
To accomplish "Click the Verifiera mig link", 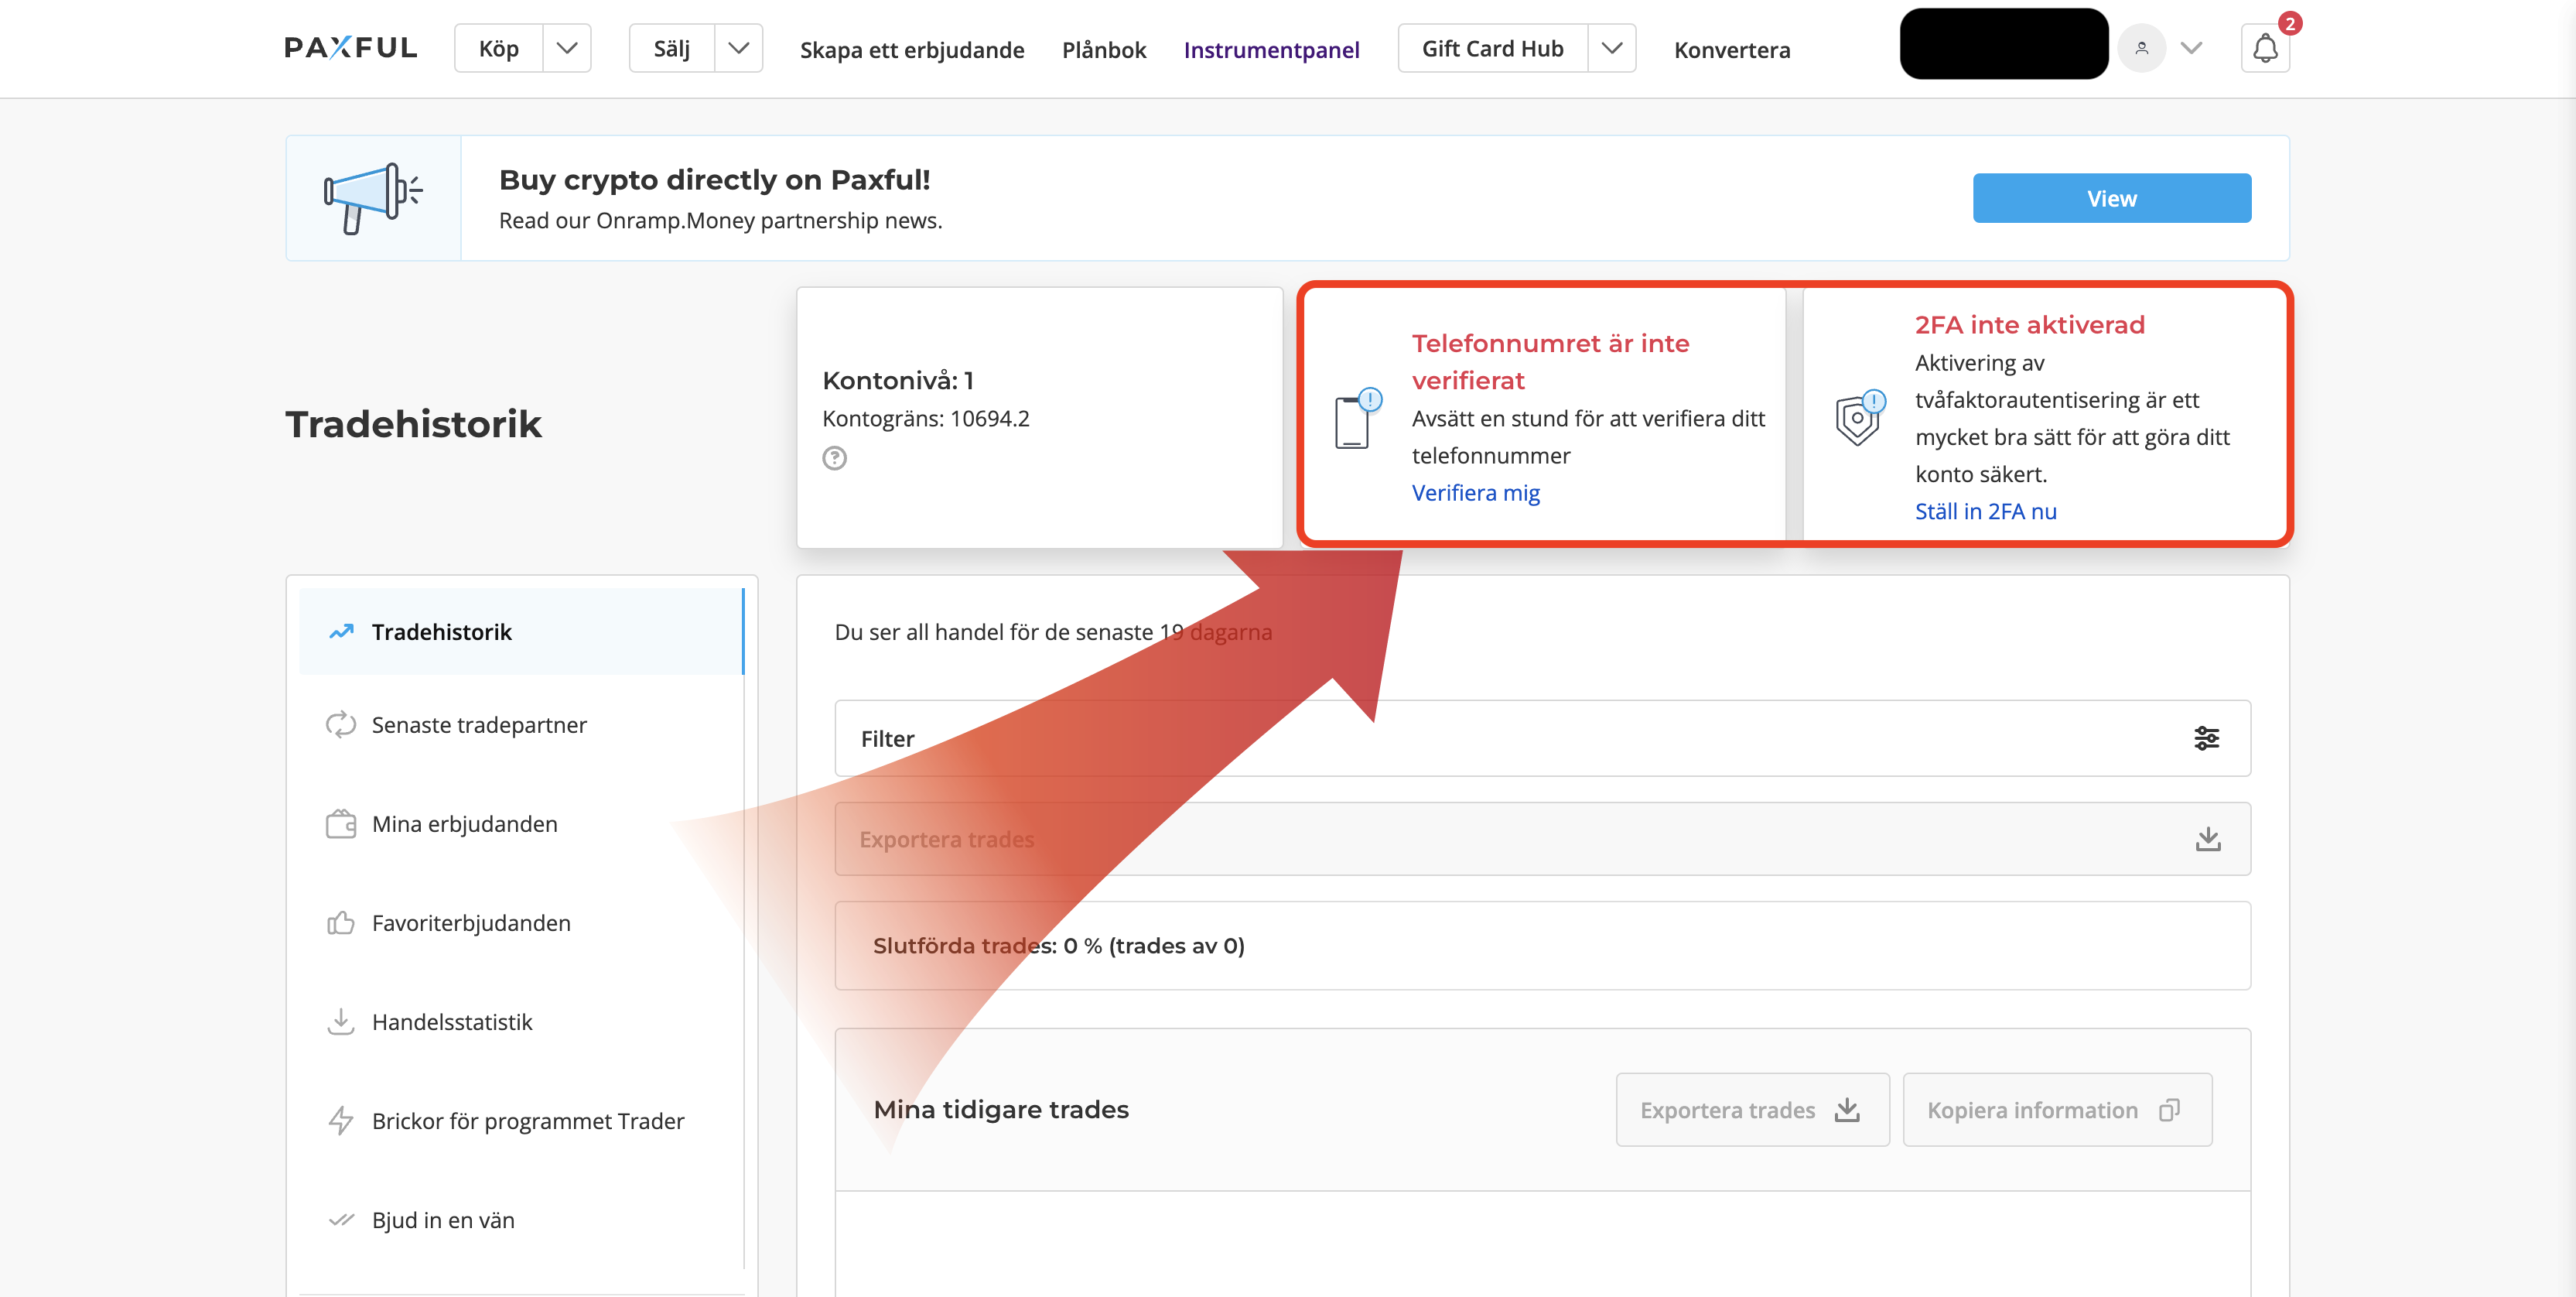I will tap(1475, 493).
